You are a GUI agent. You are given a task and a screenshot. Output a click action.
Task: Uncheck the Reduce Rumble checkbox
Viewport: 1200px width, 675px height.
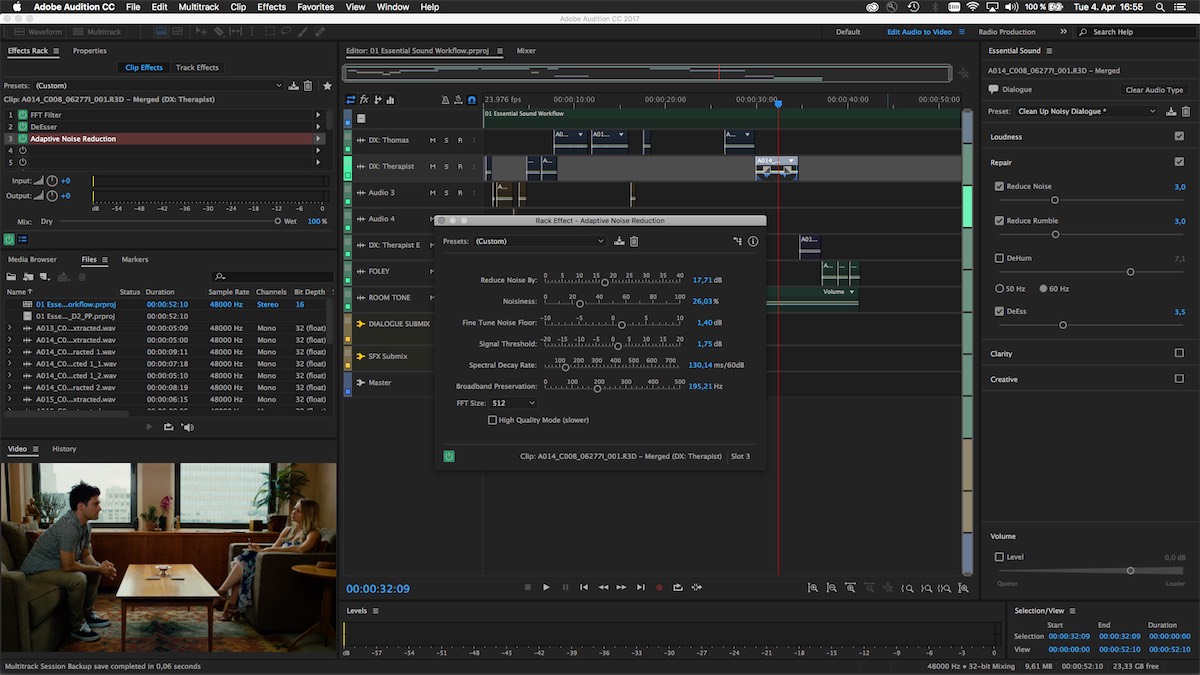(x=1000, y=221)
